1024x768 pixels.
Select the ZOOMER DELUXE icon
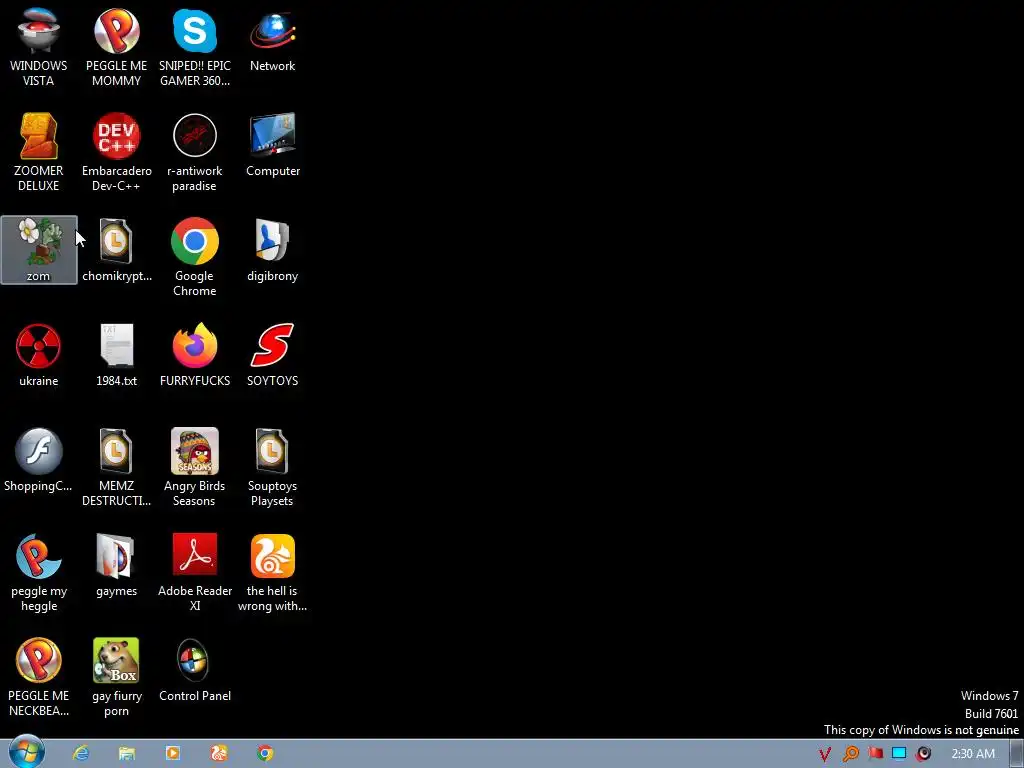click(x=39, y=152)
